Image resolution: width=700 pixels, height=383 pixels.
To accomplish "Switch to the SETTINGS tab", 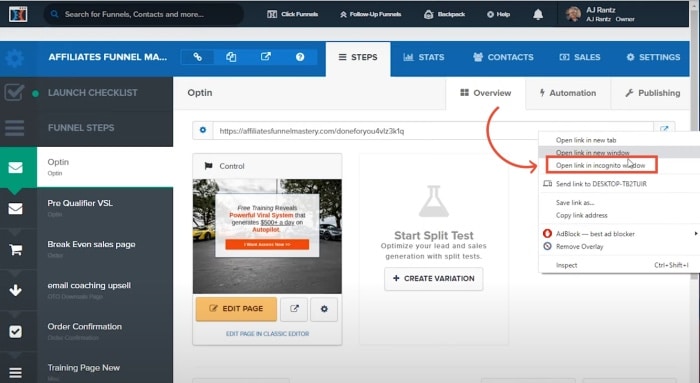I will [x=653, y=58].
